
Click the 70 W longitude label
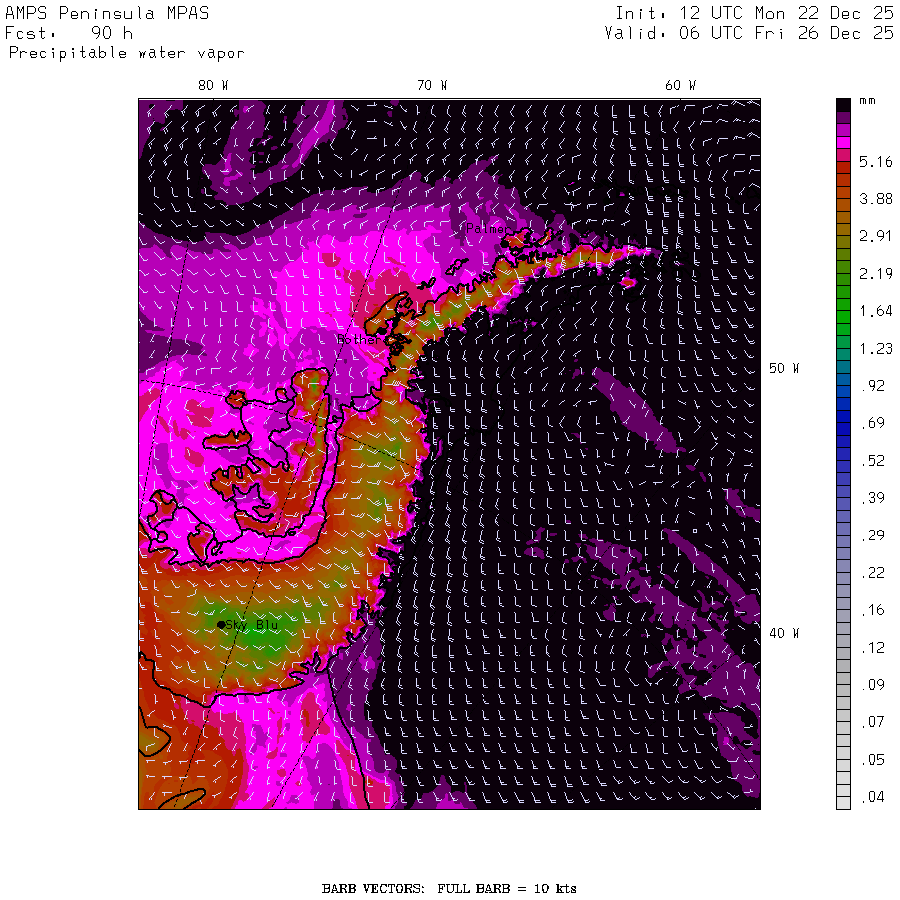[x=432, y=86]
